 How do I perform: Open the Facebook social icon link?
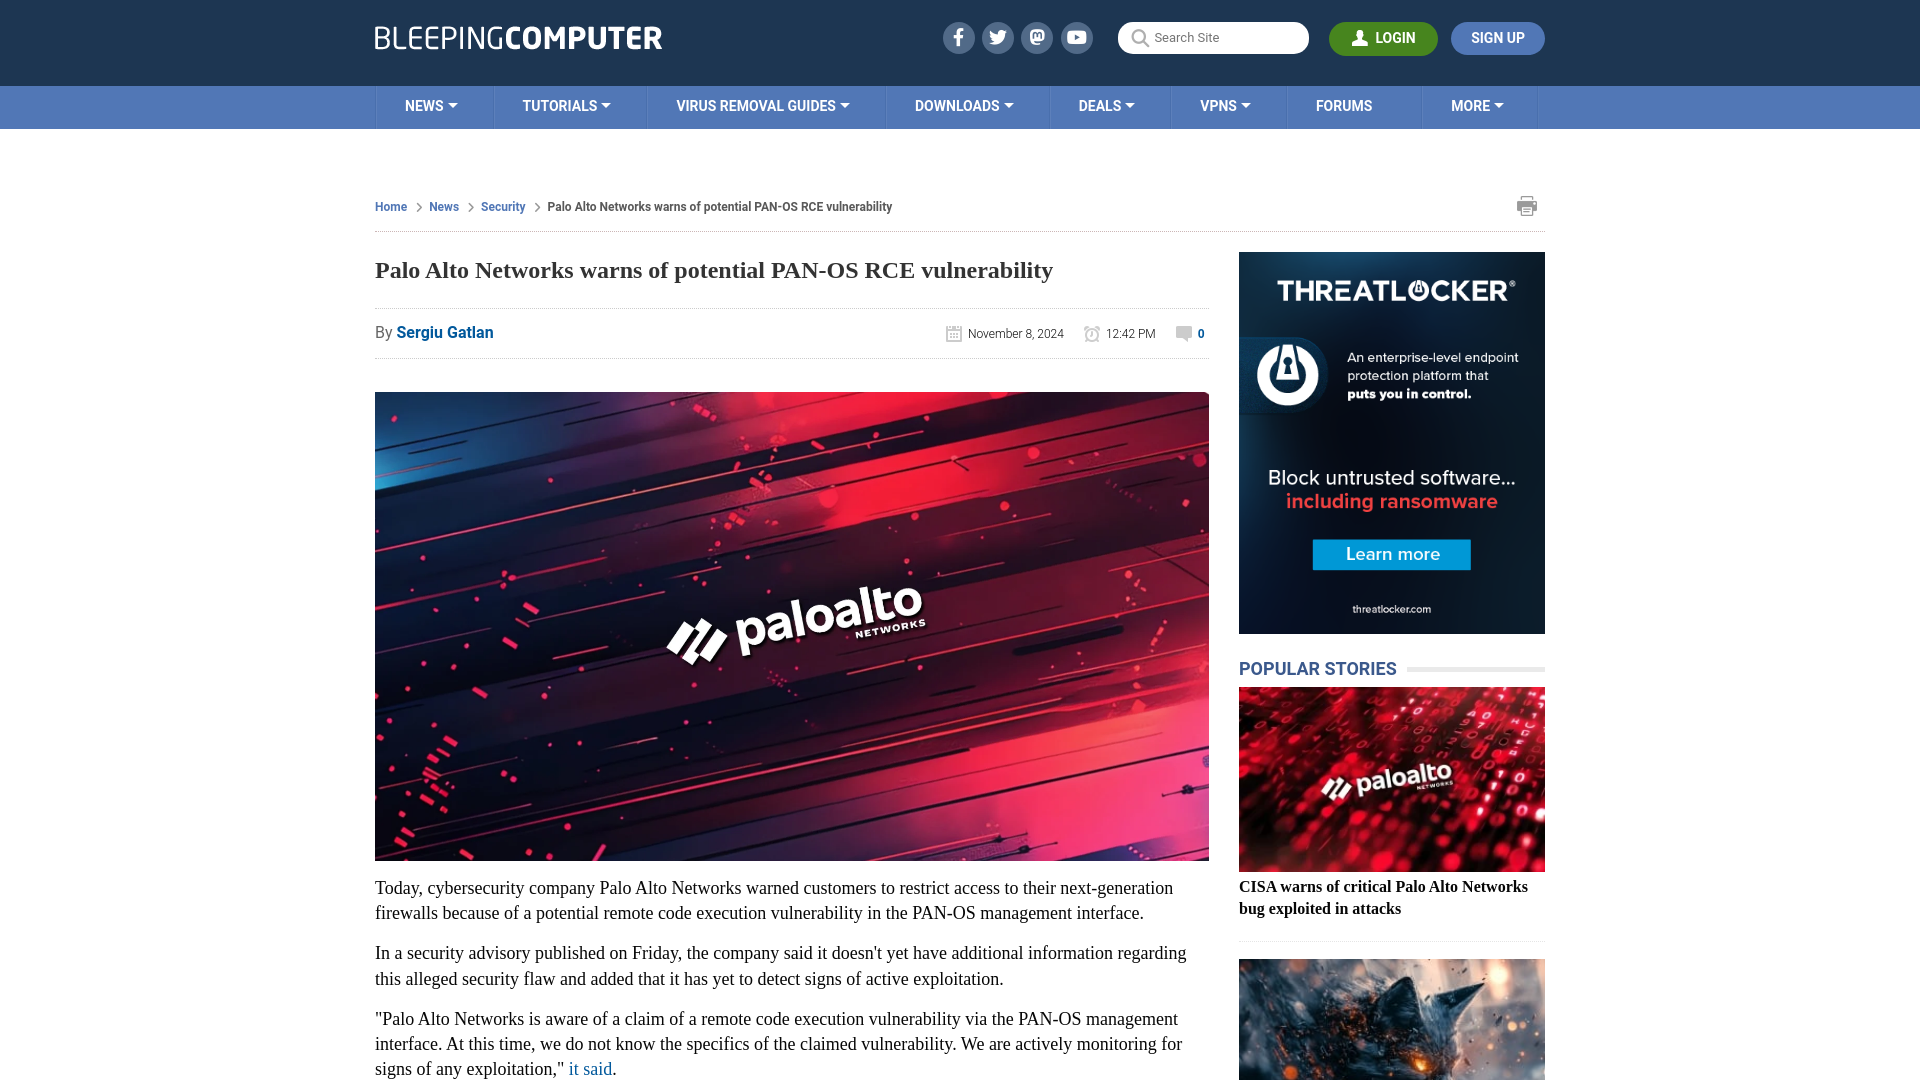coord(959,37)
